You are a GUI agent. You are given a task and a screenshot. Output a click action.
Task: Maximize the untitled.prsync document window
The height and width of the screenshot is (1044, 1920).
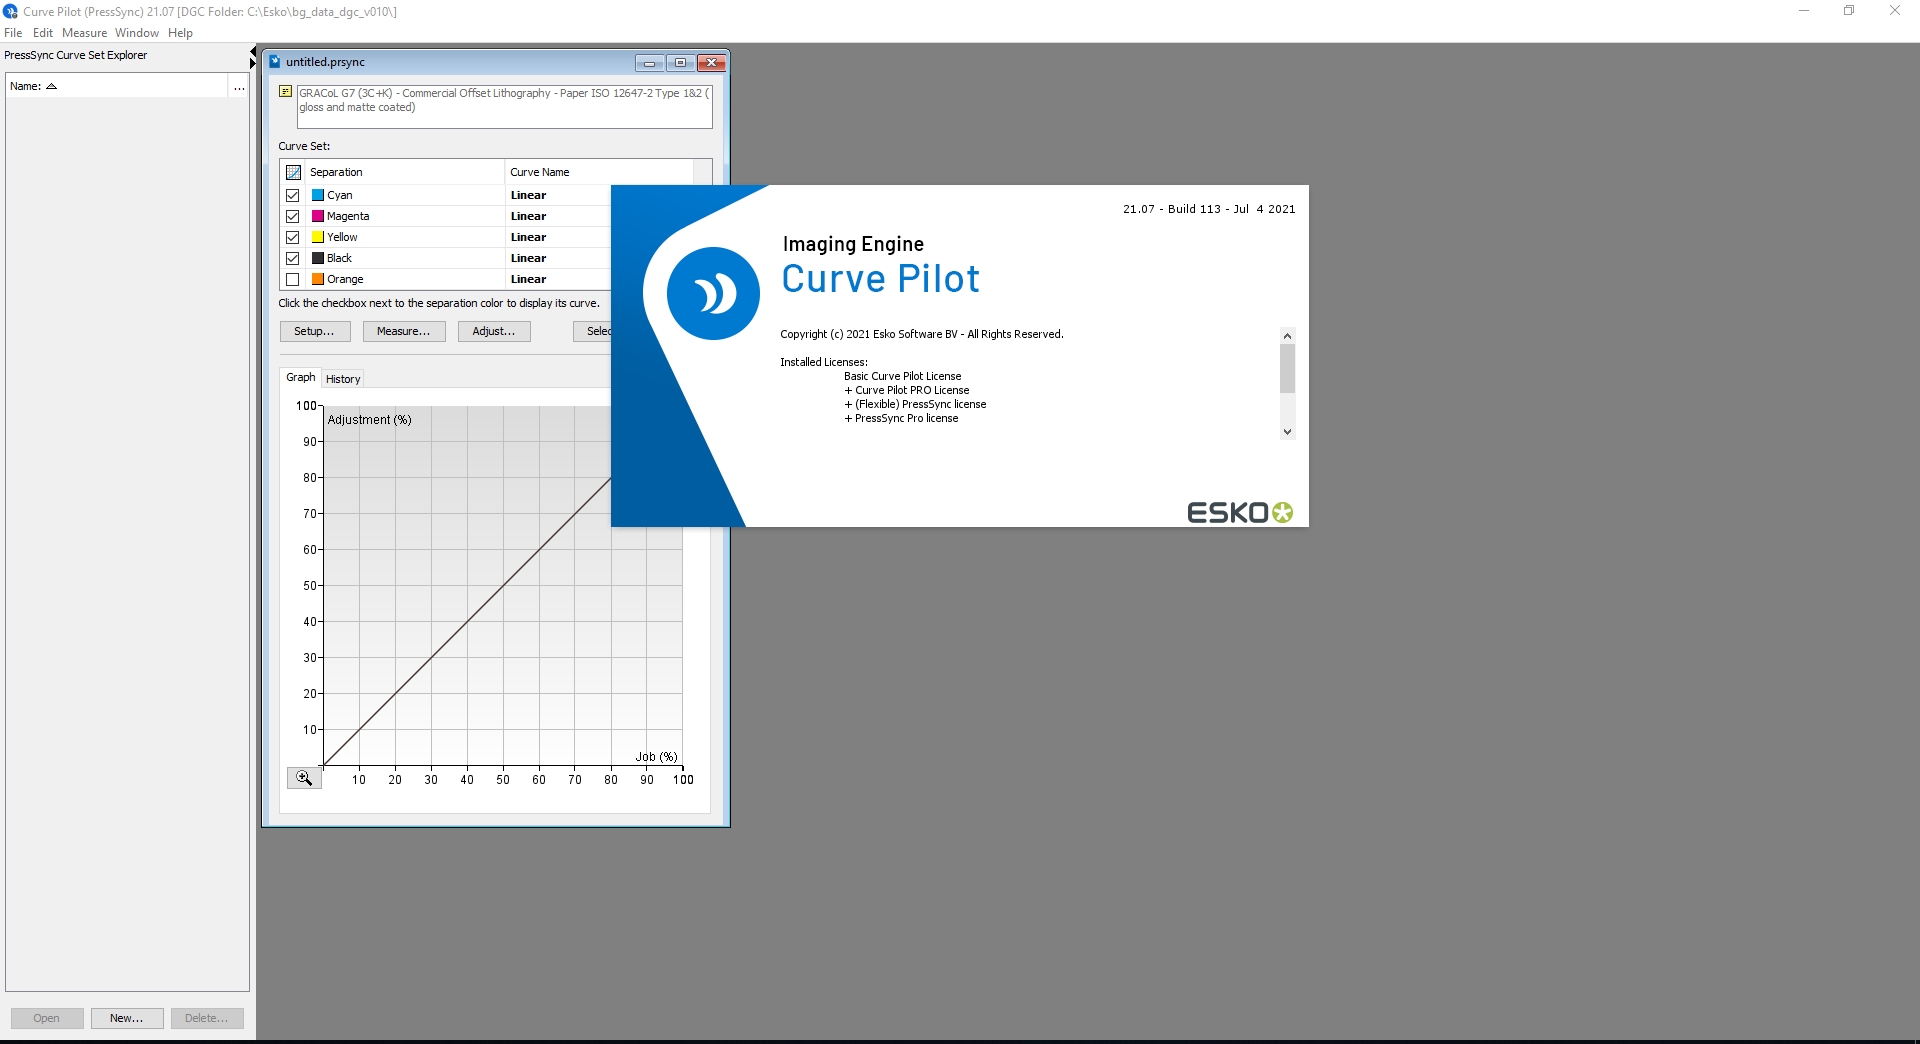tap(680, 63)
